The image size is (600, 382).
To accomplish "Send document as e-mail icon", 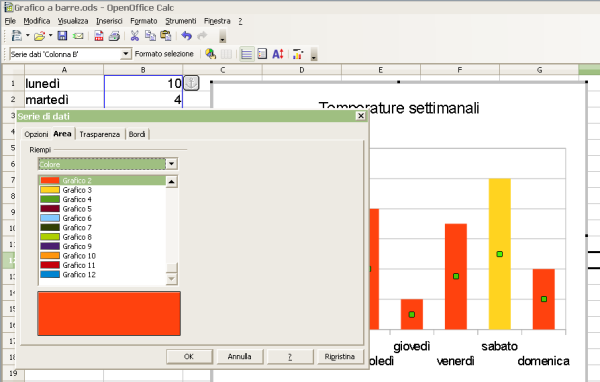I will click(78, 36).
